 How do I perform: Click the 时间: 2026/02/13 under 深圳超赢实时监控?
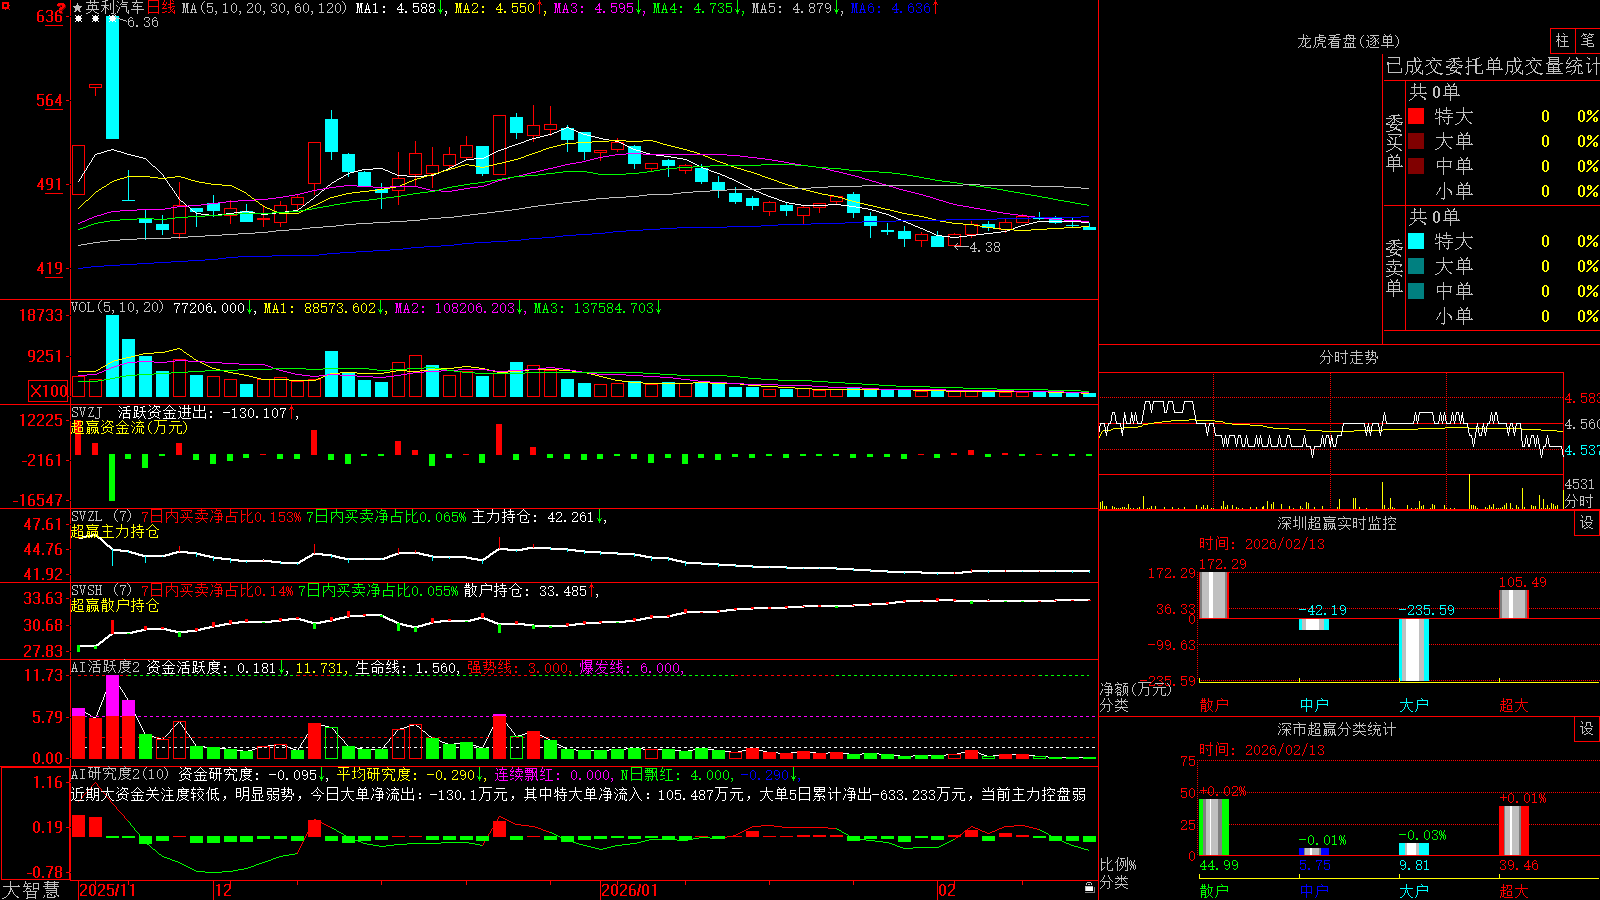(1262, 544)
